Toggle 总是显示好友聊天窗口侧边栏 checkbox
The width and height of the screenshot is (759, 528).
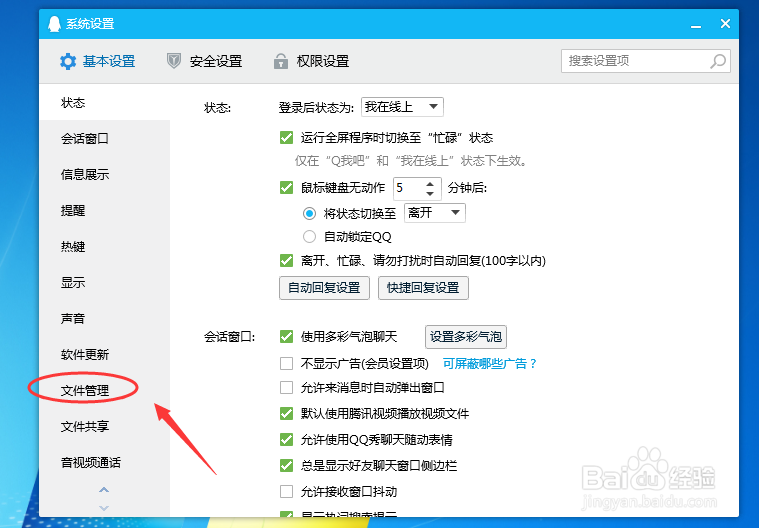pyautogui.click(x=287, y=466)
